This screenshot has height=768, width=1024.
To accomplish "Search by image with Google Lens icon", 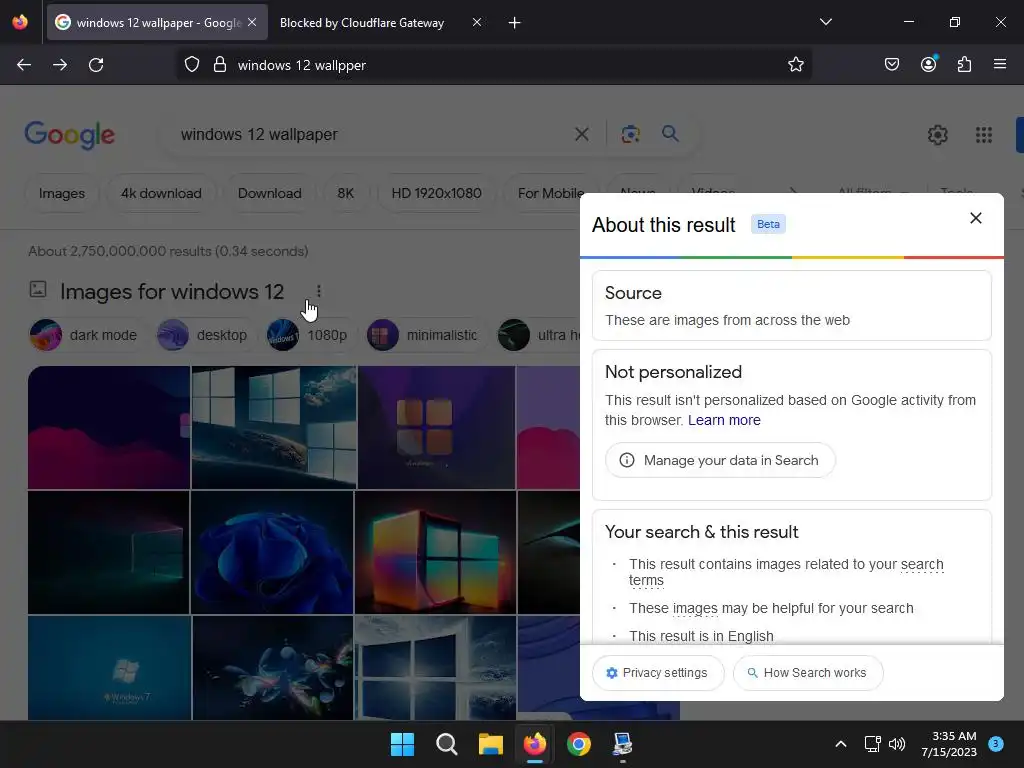I will click(630, 135).
